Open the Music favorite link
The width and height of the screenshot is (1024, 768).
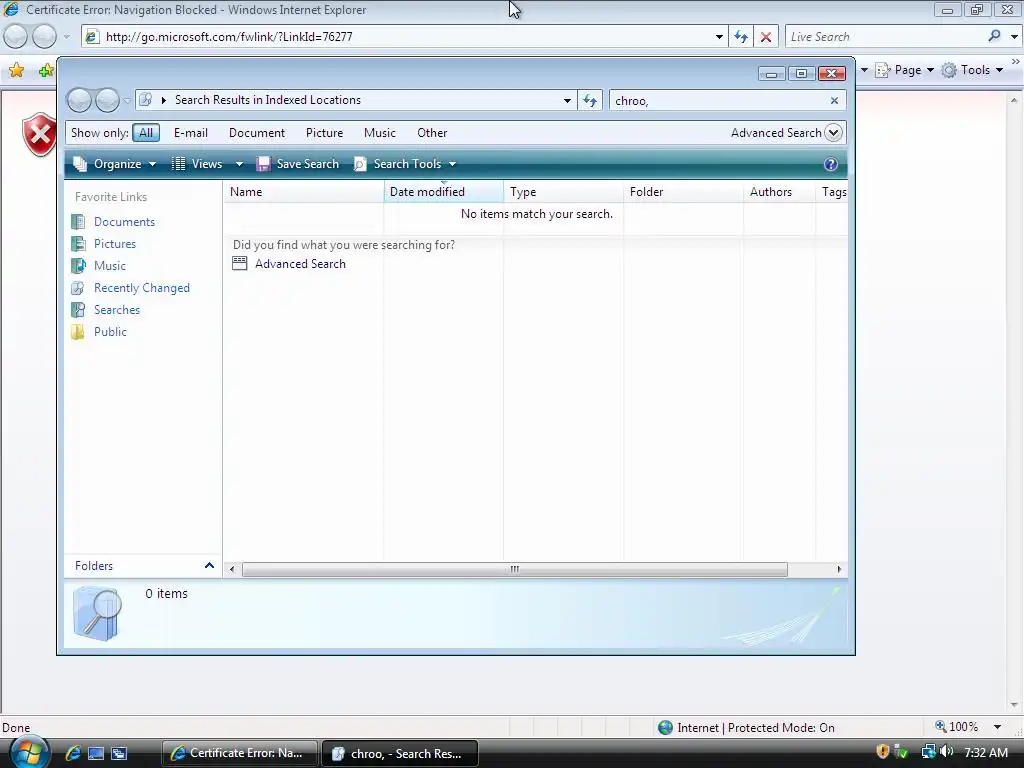[110, 266]
